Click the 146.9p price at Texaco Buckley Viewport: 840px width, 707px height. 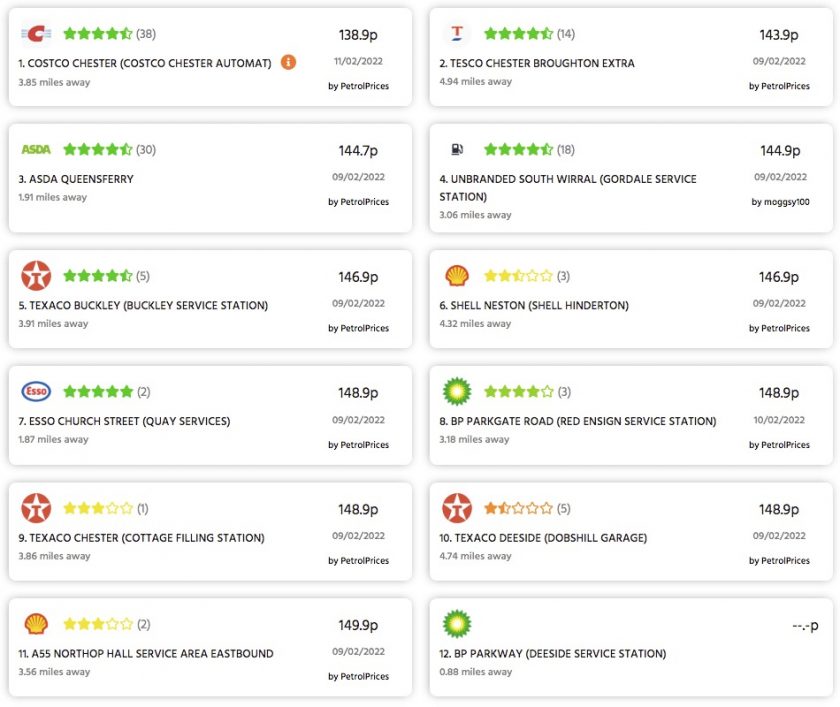click(x=358, y=277)
